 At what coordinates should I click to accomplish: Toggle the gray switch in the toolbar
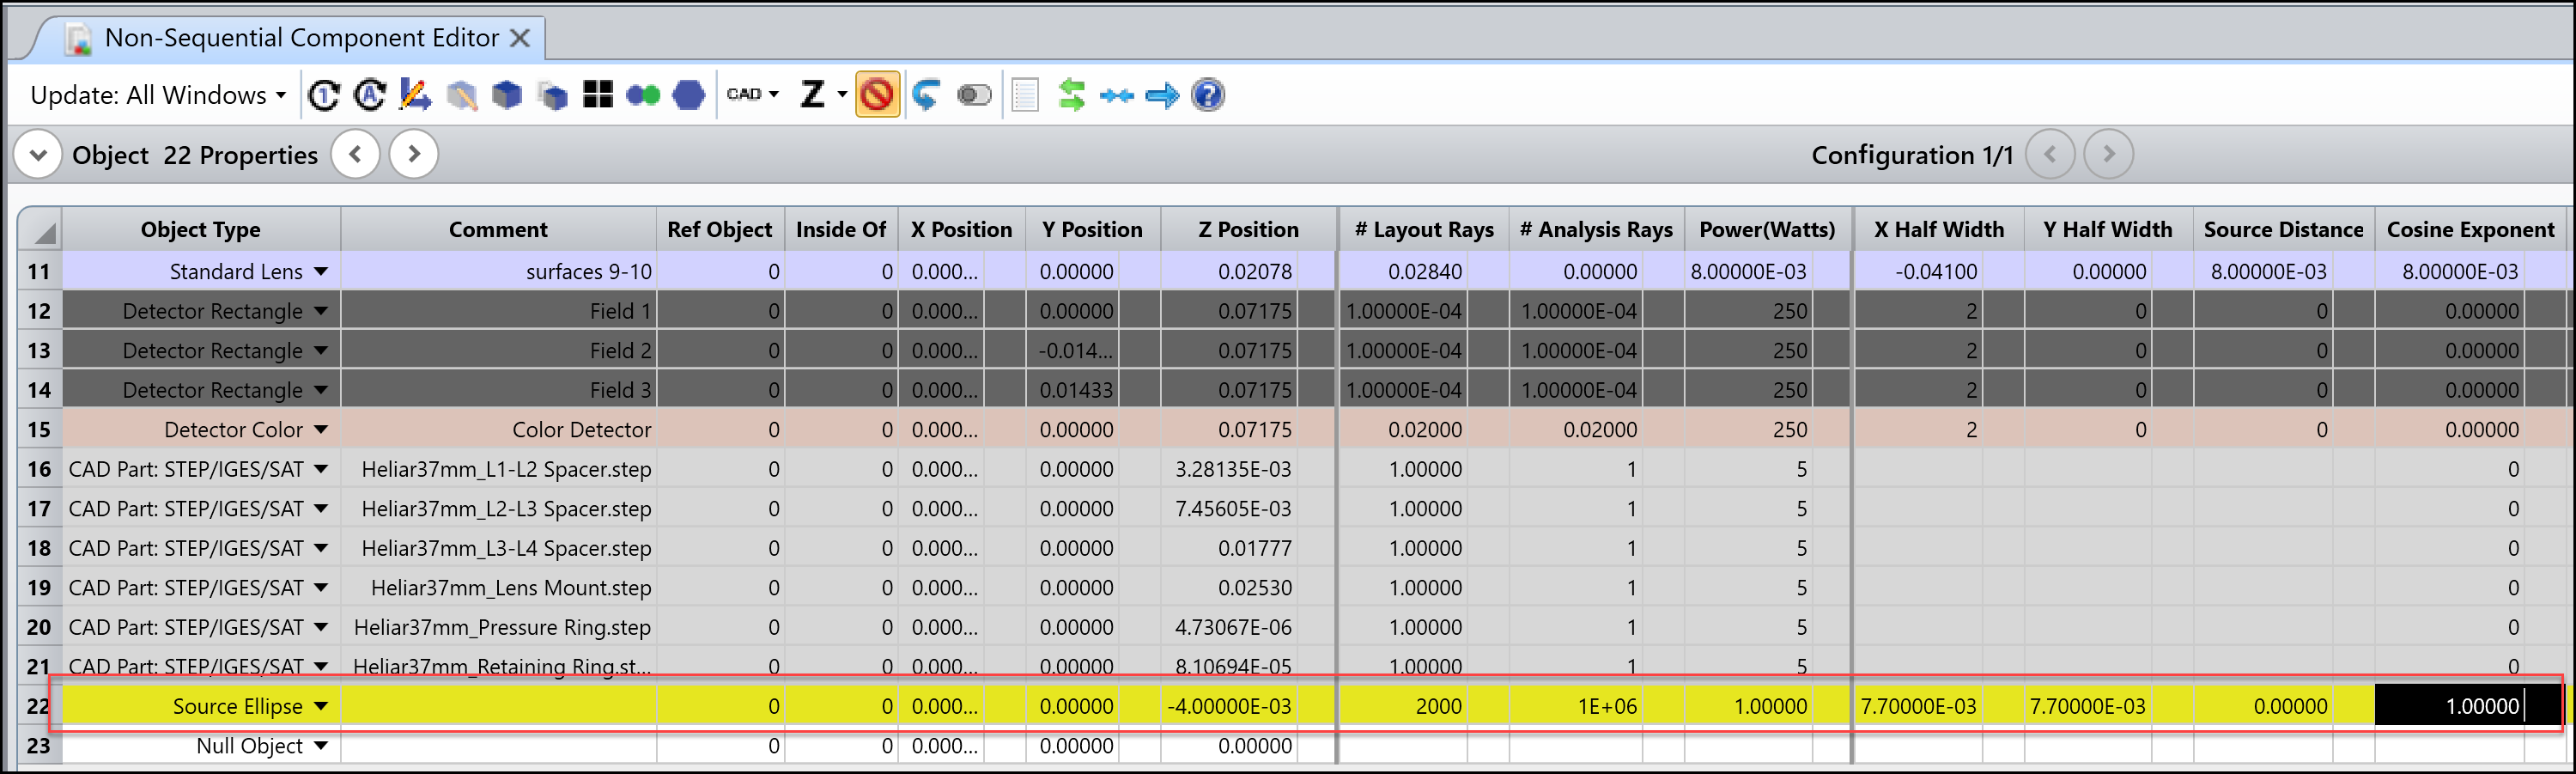tap(973, 95)
